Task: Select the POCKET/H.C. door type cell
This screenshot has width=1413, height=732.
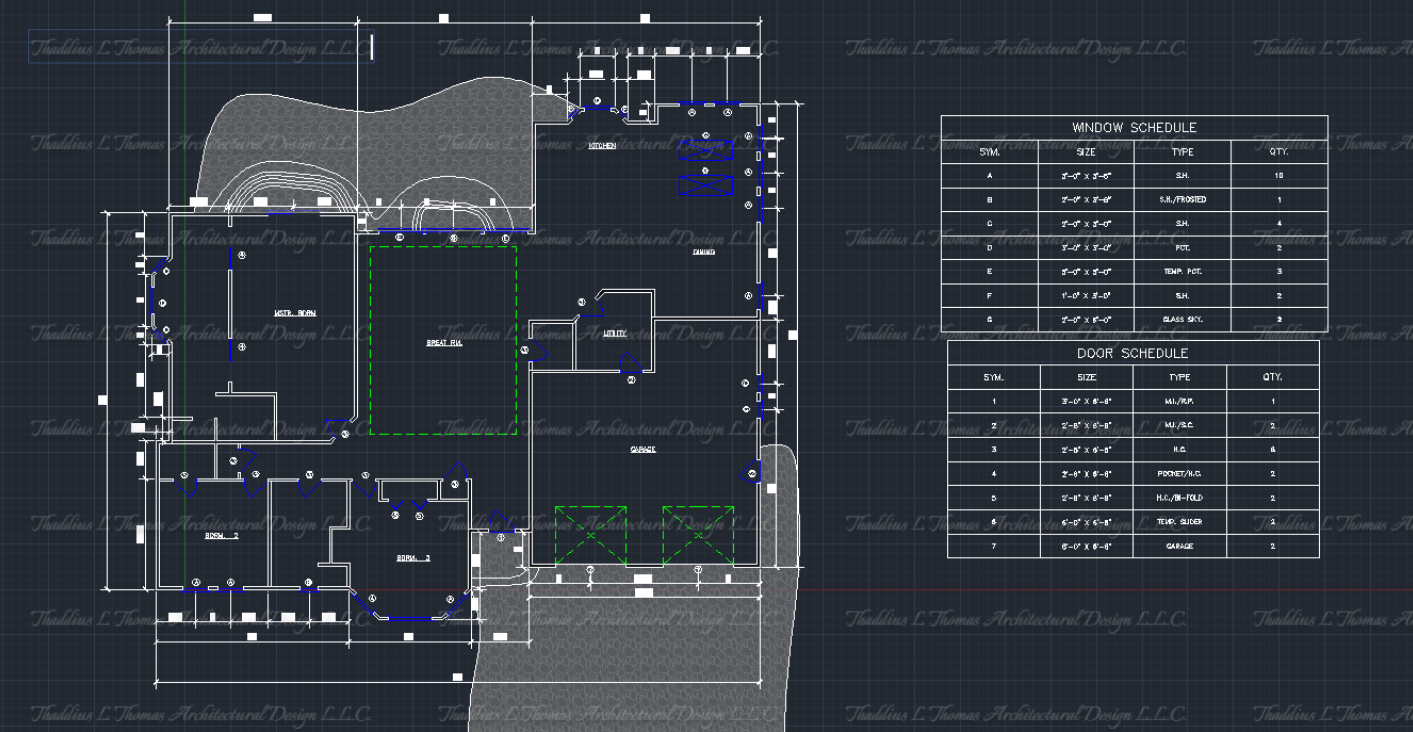Action: [x=1180, y=474]
